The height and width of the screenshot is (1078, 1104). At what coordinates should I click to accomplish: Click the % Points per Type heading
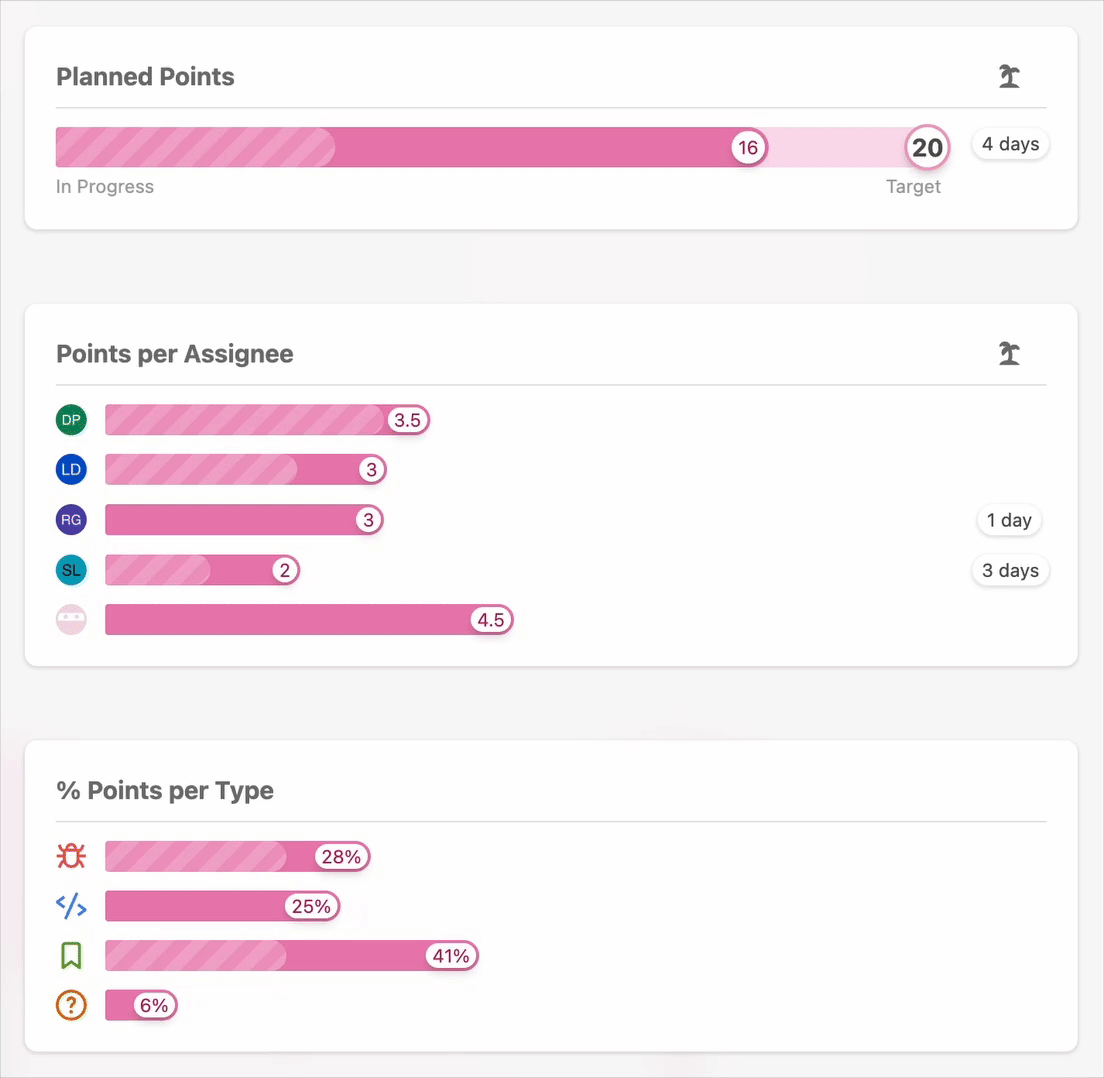(165, 790)
